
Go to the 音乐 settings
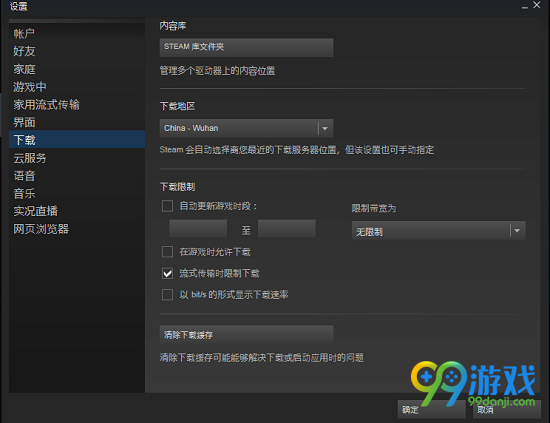click(x=77, y=193)
